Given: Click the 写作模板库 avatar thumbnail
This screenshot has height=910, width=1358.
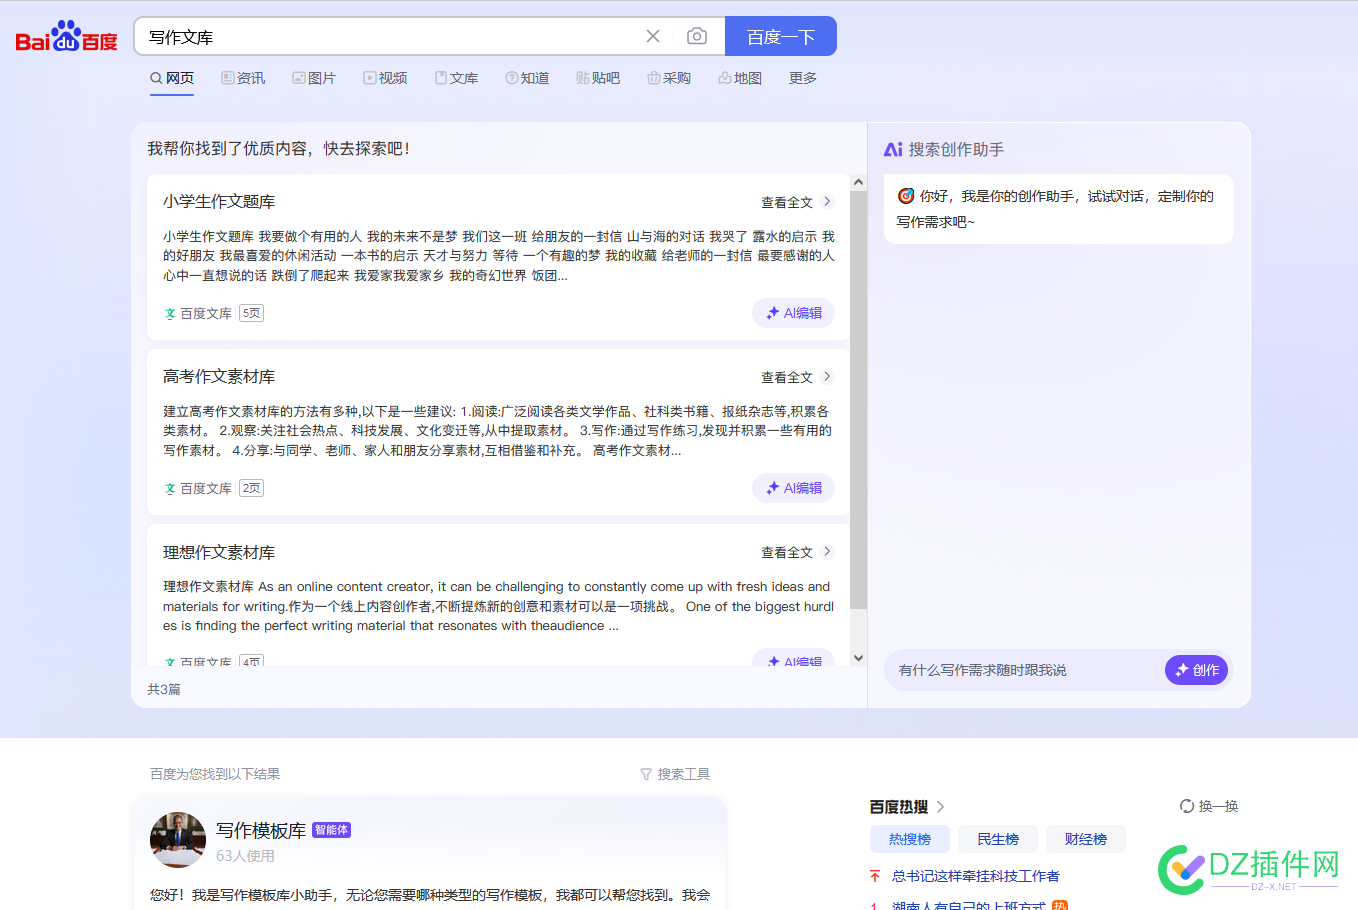Looking at the screenshot, I should click(178, 839).
